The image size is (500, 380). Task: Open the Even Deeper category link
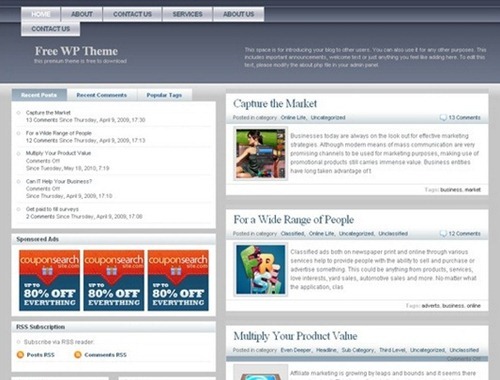click(295, 350)
